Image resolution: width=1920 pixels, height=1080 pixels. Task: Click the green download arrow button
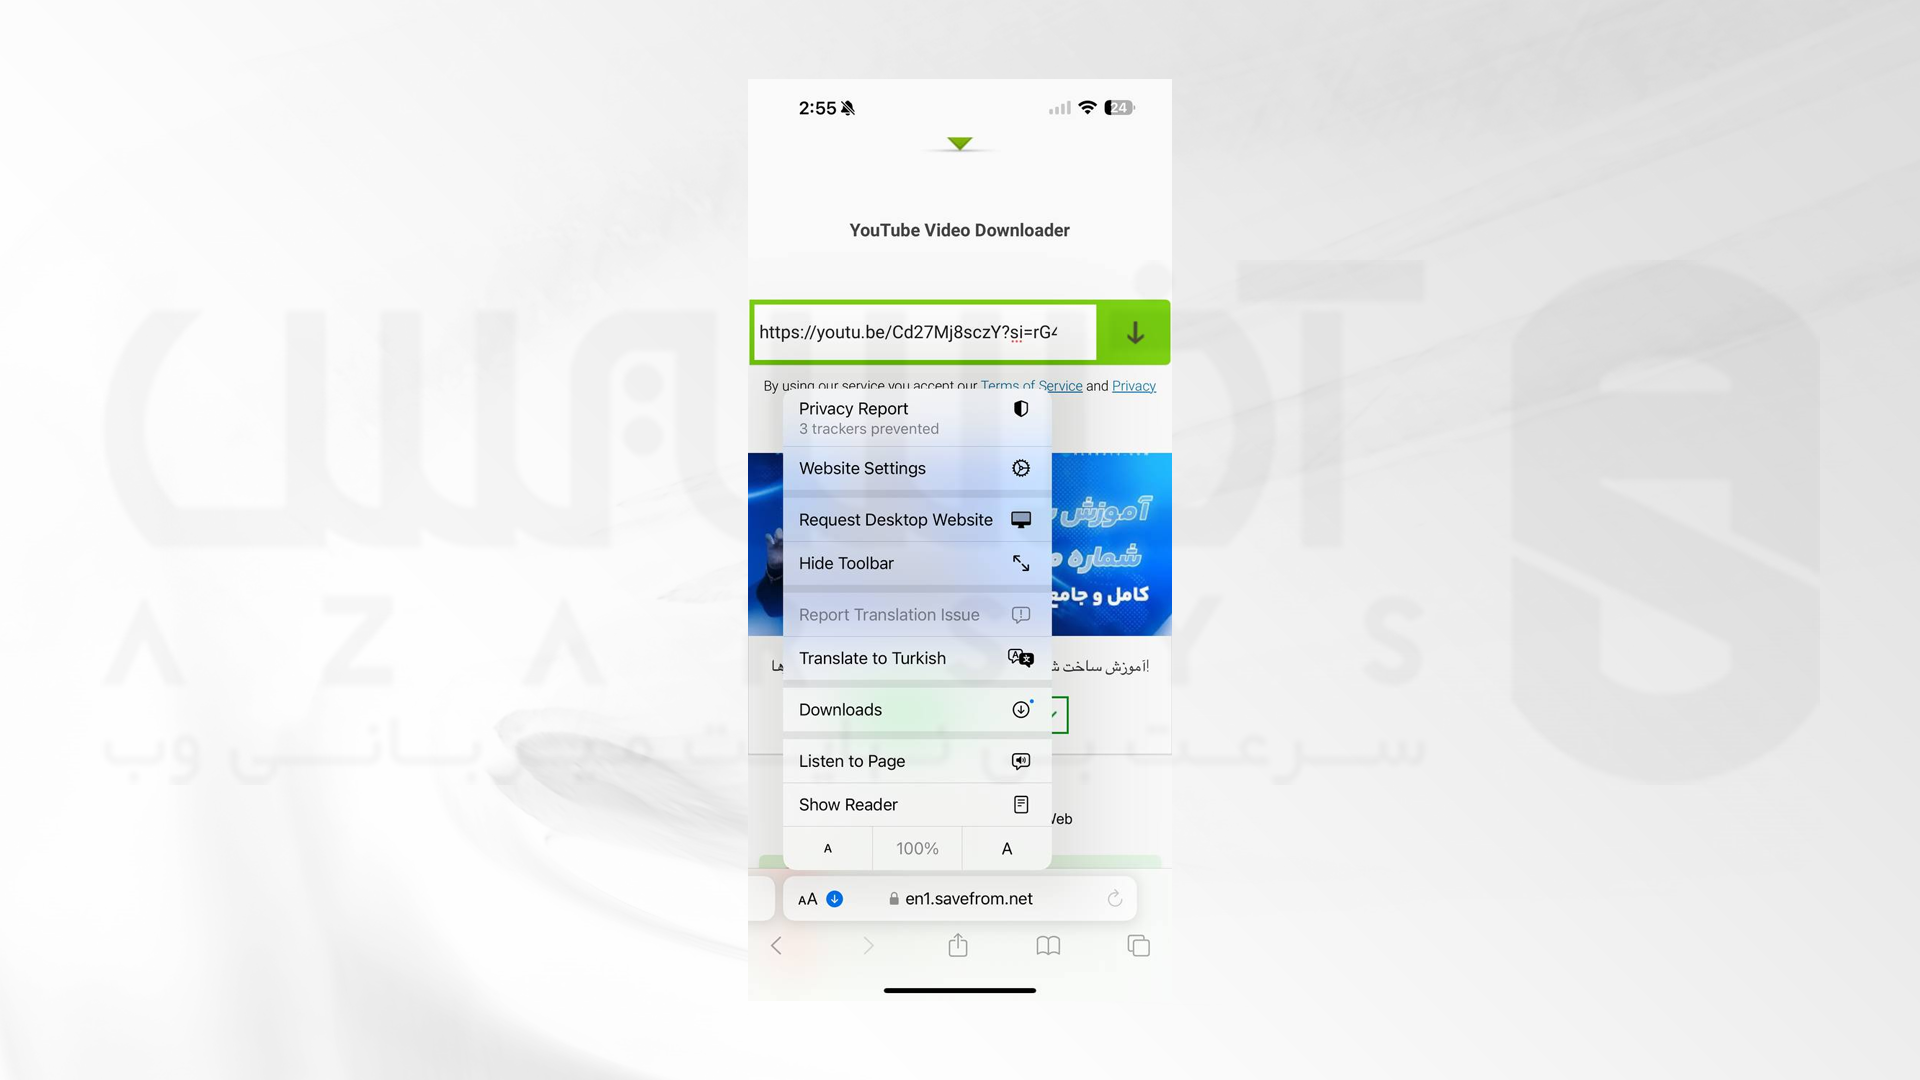[x=1134, y=332]
